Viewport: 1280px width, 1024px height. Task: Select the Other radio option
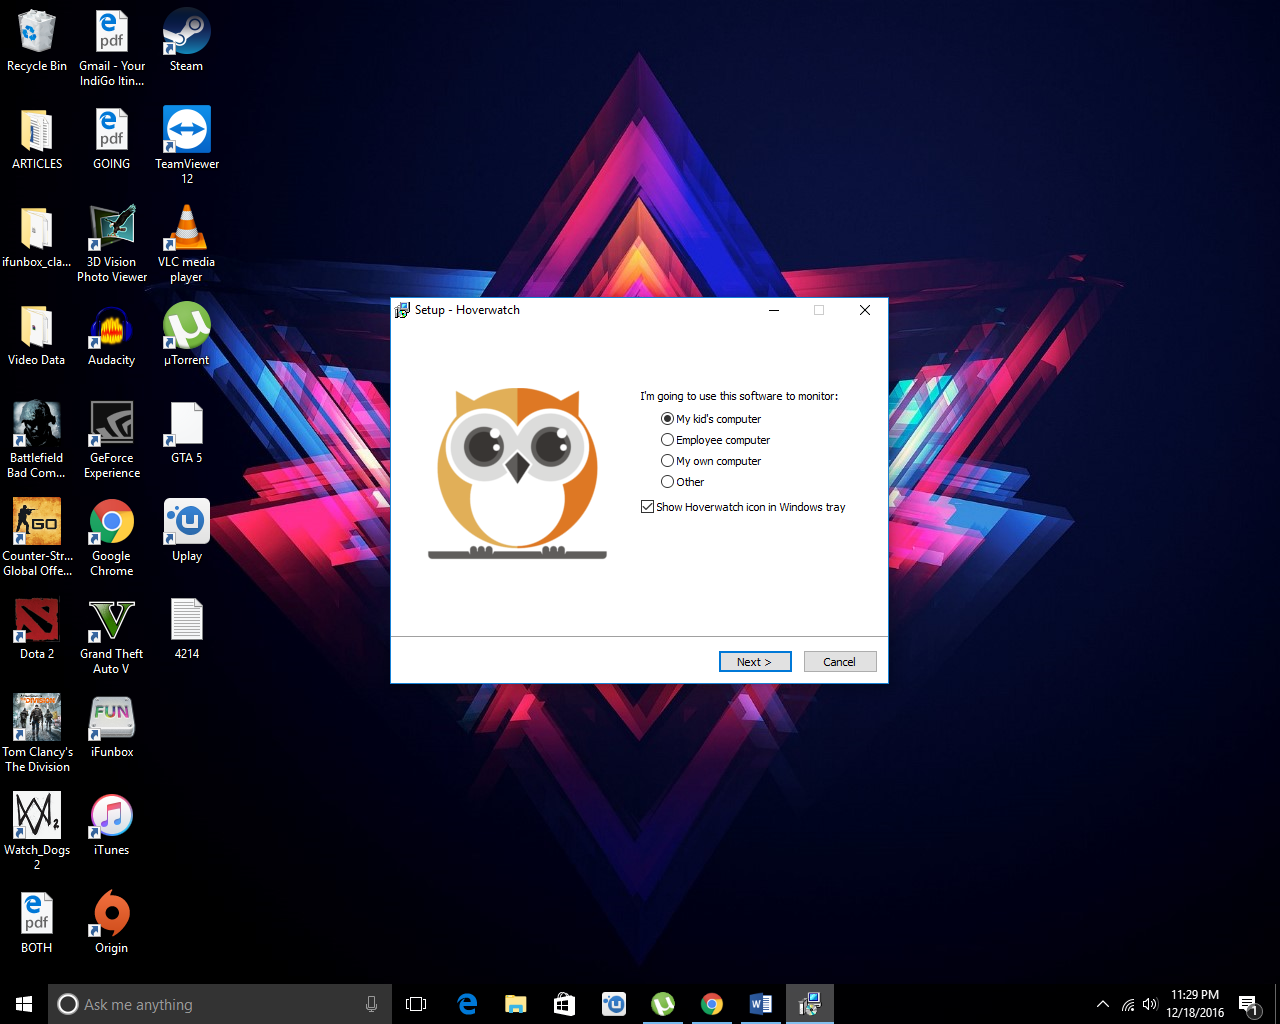point(682,482)
